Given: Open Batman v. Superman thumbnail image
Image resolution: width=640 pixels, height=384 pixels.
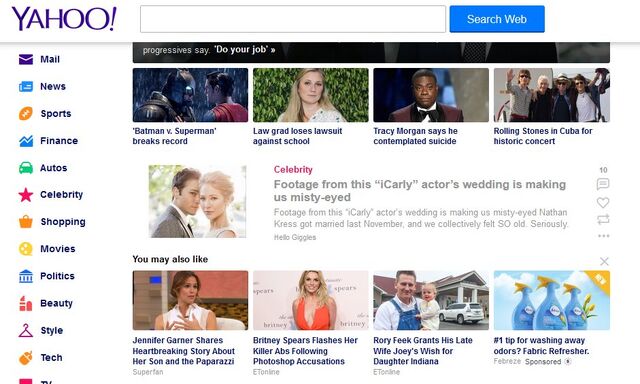Looking at the screenshot, I should coord(190,95).
